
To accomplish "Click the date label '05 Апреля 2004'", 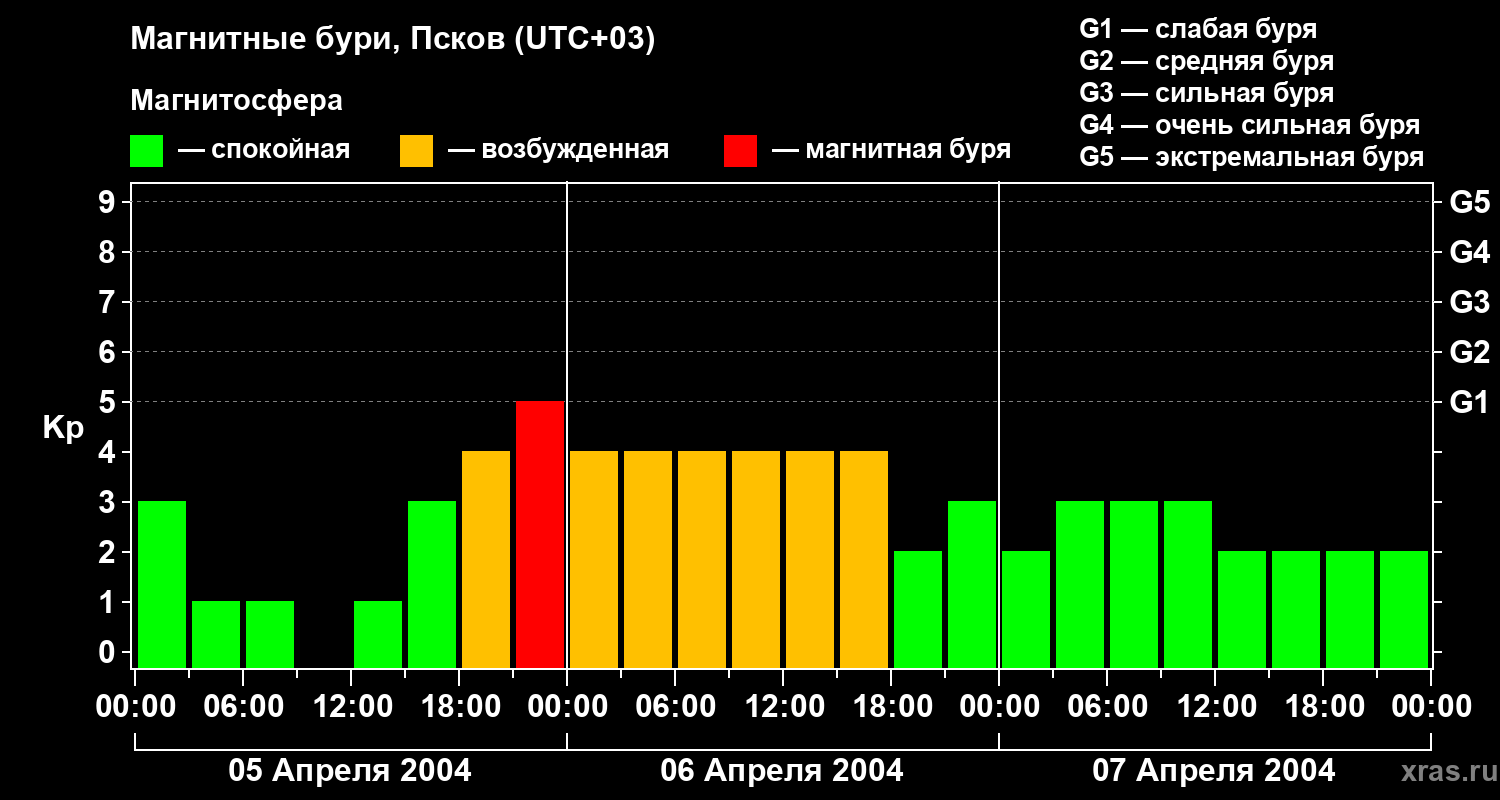I will pyautogui.click(x=350, y=770).
